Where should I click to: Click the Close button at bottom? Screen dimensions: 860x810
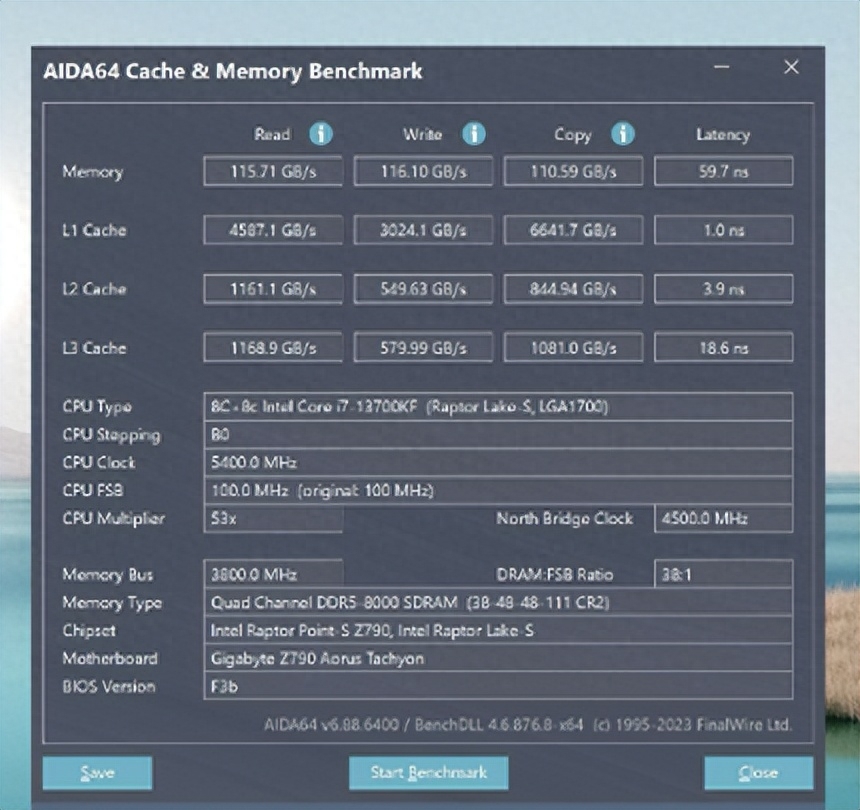click(x=759, y=773)
